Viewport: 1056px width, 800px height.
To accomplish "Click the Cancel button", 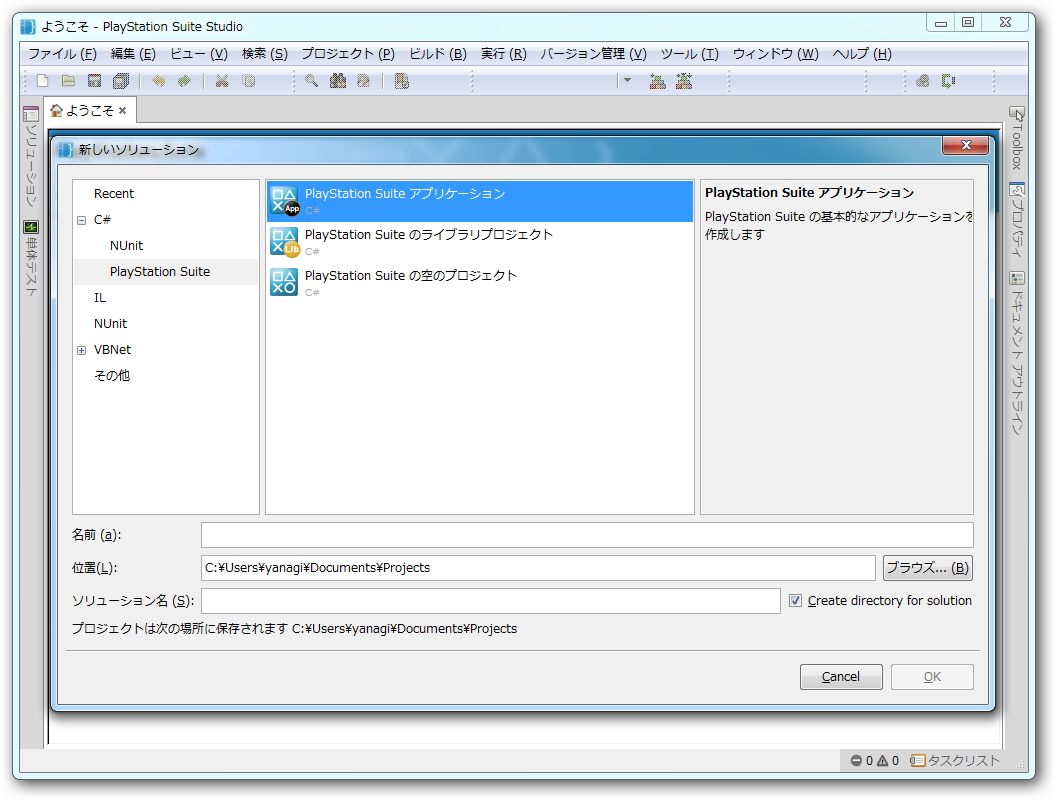I will tap(840, 676).
